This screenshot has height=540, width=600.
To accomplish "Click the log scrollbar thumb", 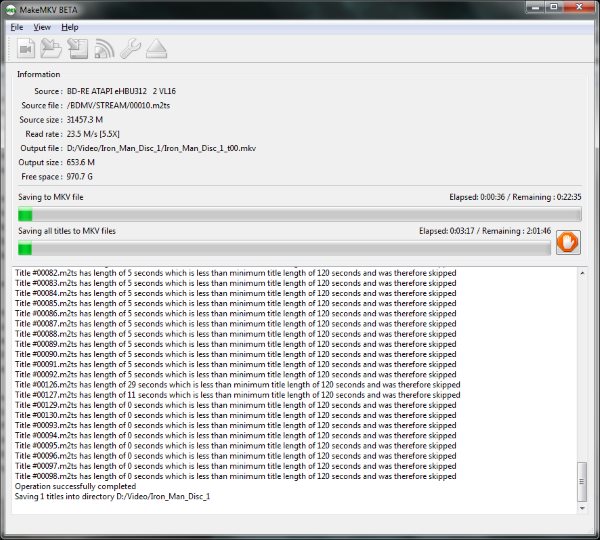I will click(x=582, y=481).
